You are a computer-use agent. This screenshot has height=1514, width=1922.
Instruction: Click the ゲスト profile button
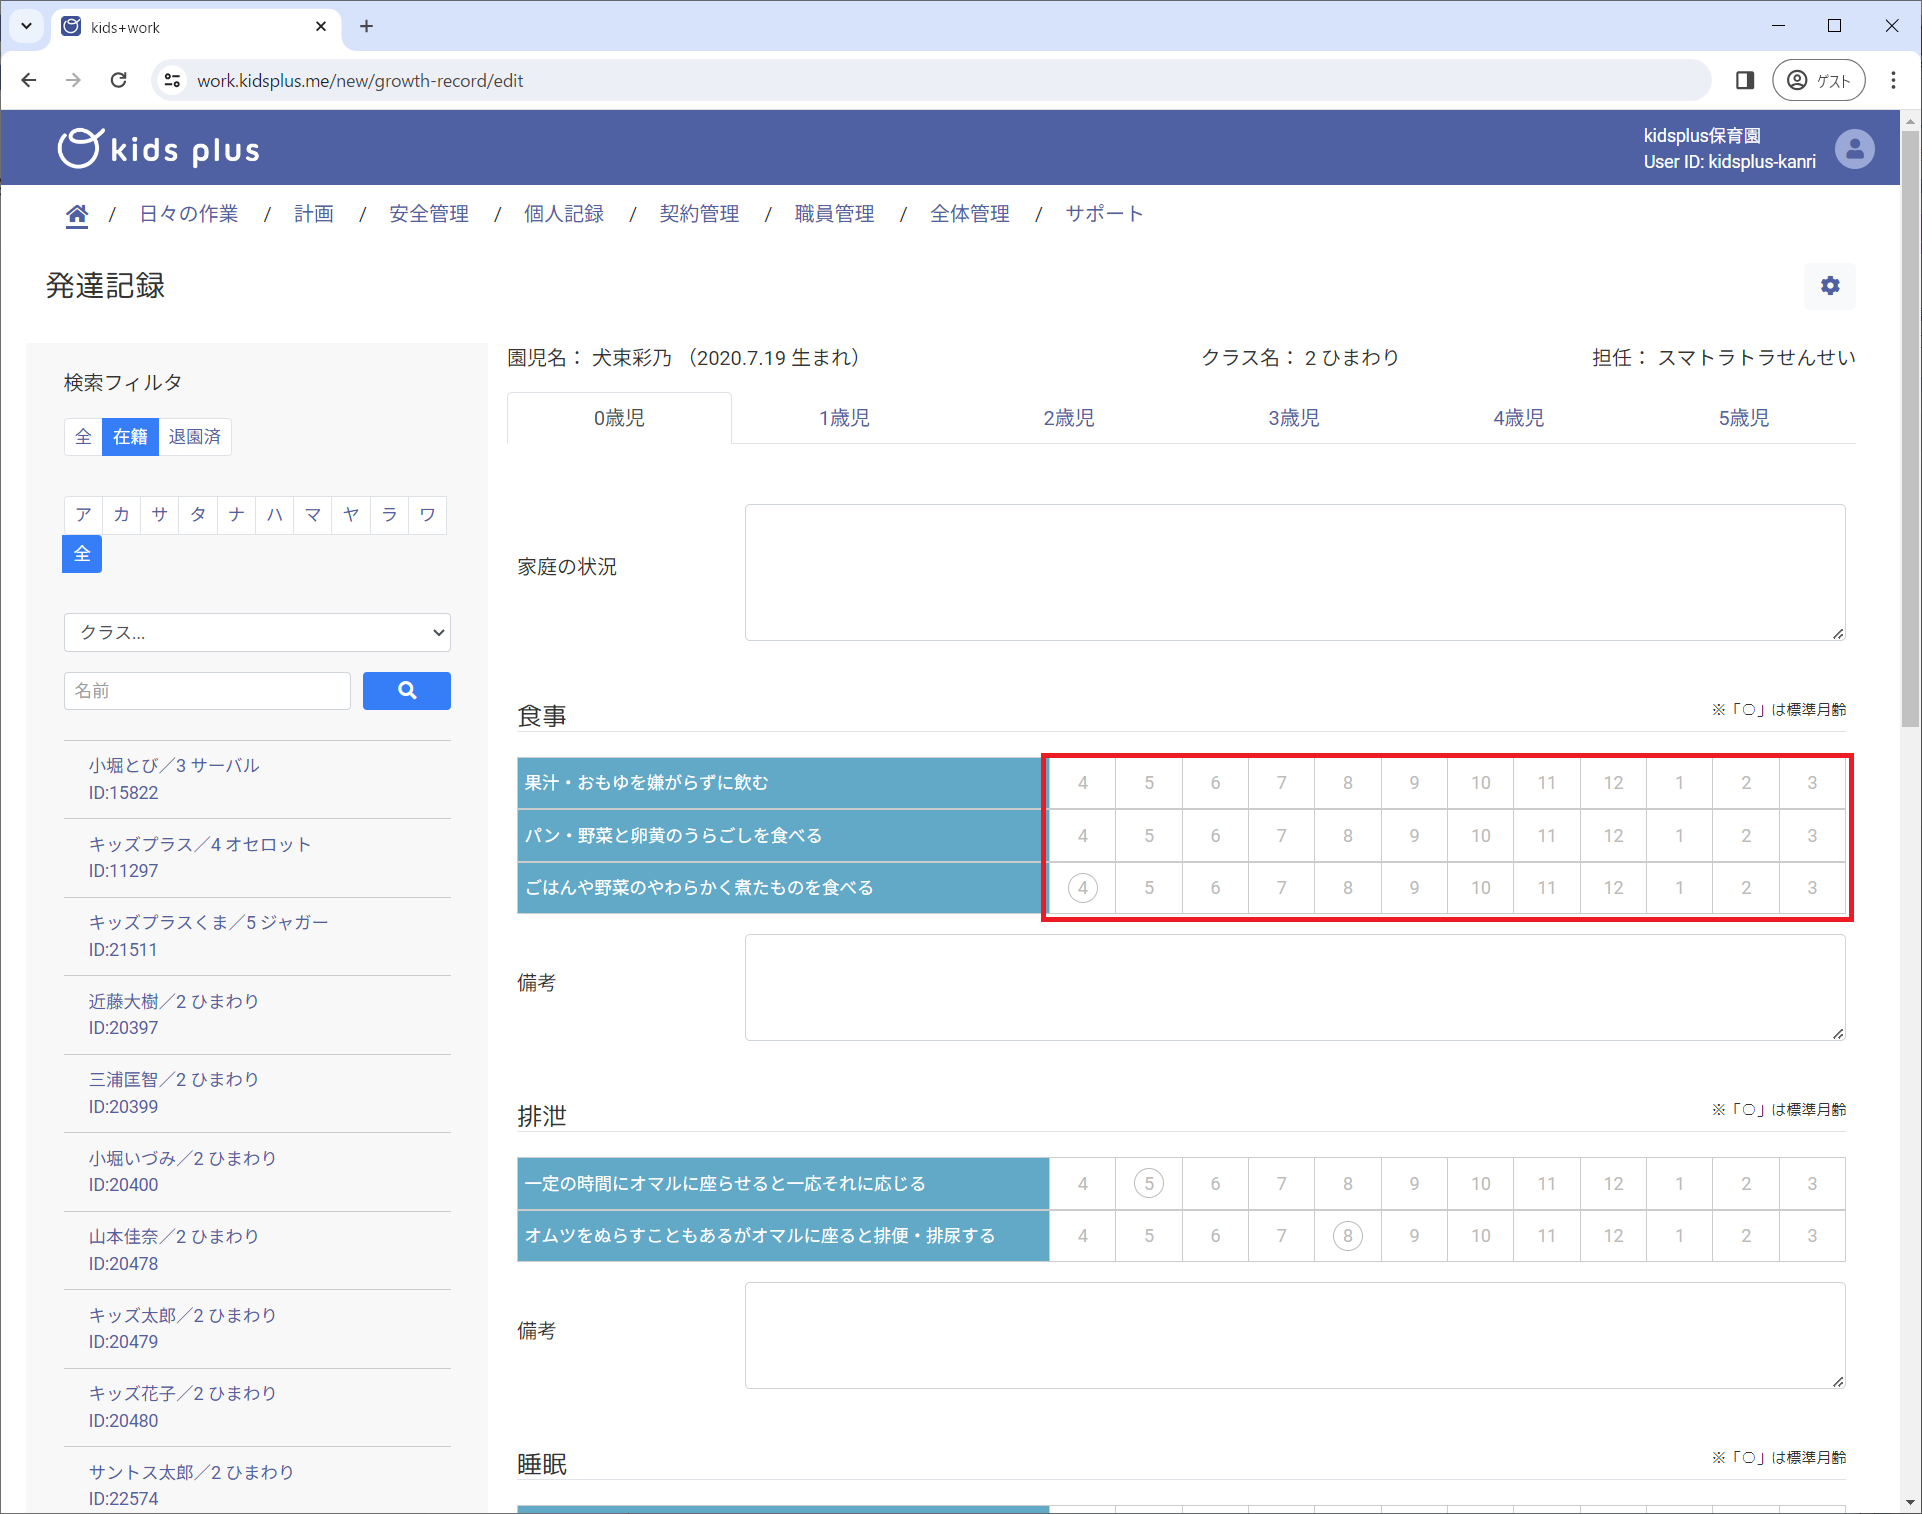(1818, 80)
